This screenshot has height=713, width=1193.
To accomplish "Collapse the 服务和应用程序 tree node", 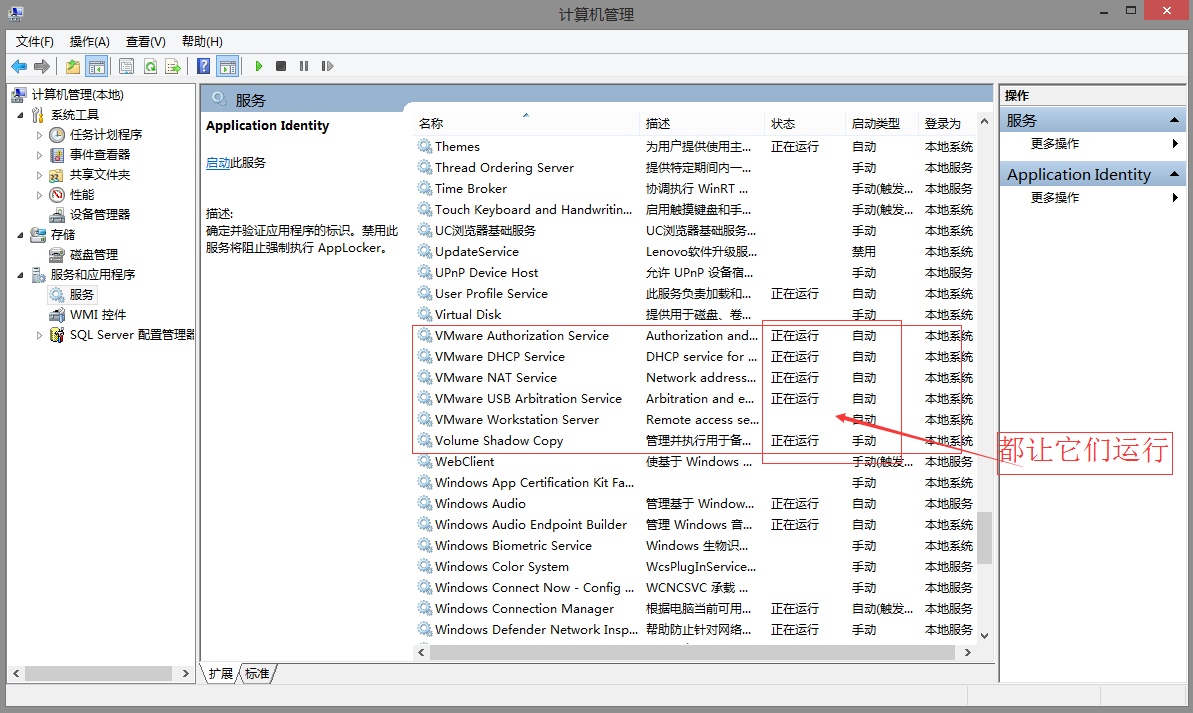I will [21, 275].
